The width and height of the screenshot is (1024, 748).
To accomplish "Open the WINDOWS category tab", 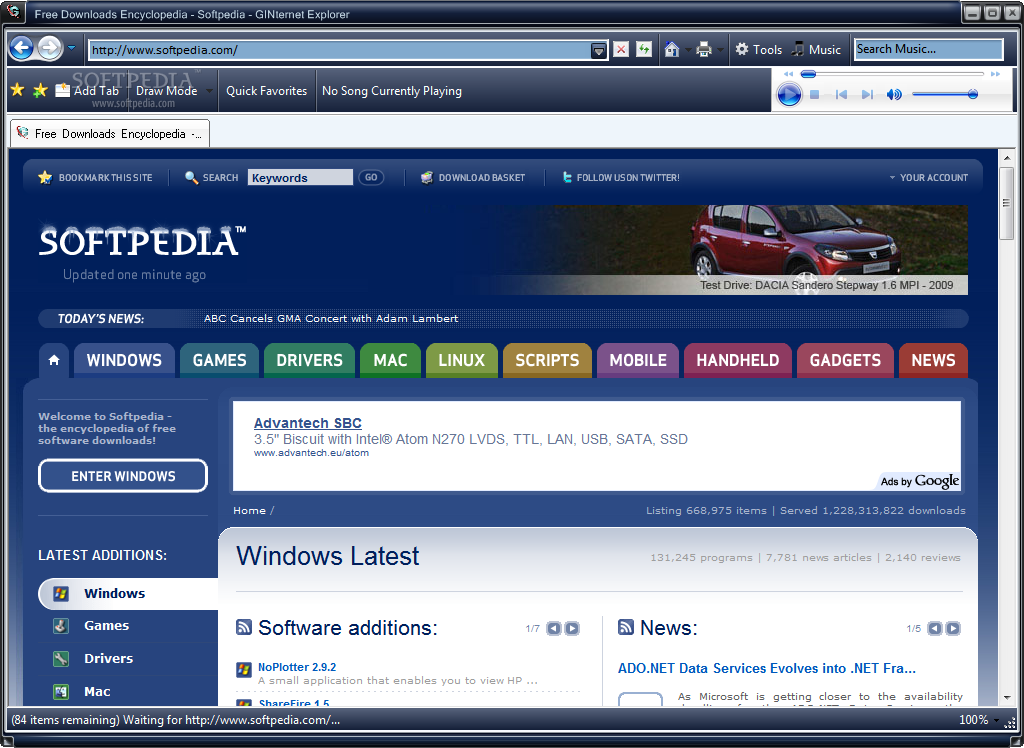I will [x=124, y=360].
